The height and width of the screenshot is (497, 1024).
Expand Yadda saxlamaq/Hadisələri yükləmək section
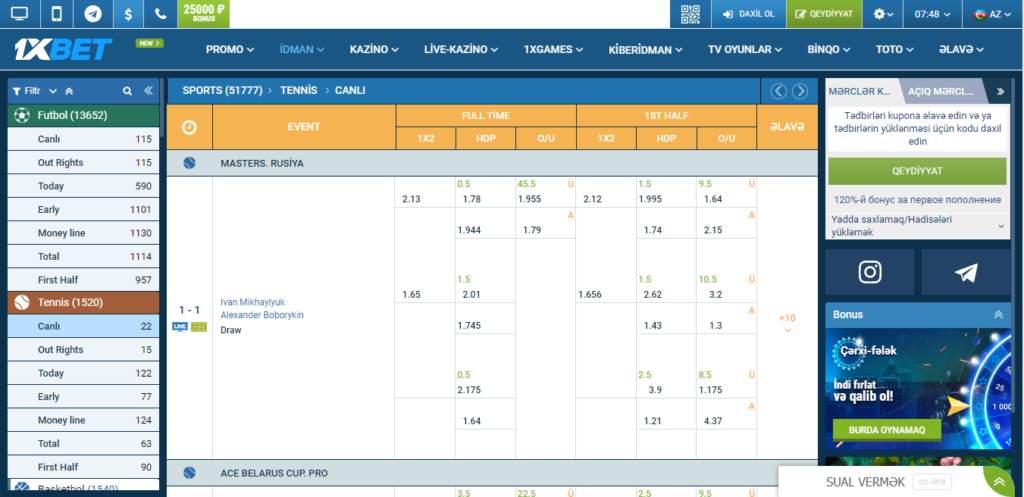[918, 226]
